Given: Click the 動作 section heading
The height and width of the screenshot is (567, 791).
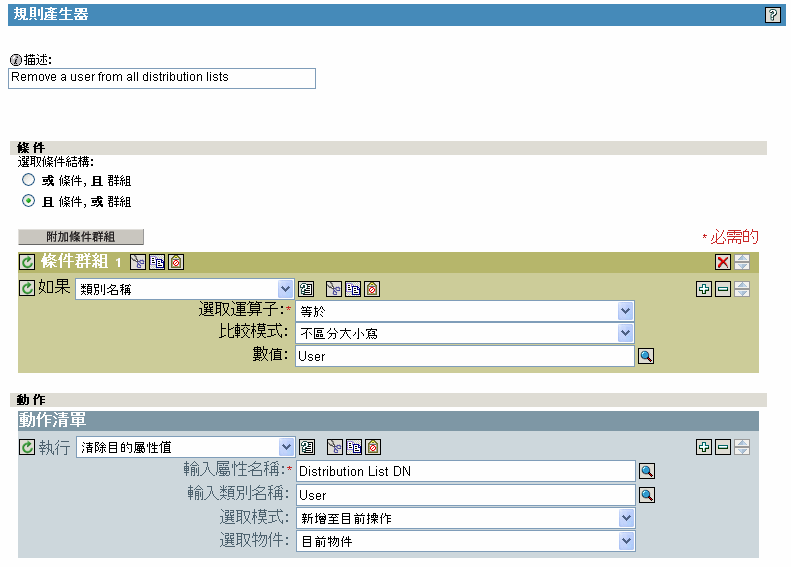Looking at the screenshot, I should 31,400.
